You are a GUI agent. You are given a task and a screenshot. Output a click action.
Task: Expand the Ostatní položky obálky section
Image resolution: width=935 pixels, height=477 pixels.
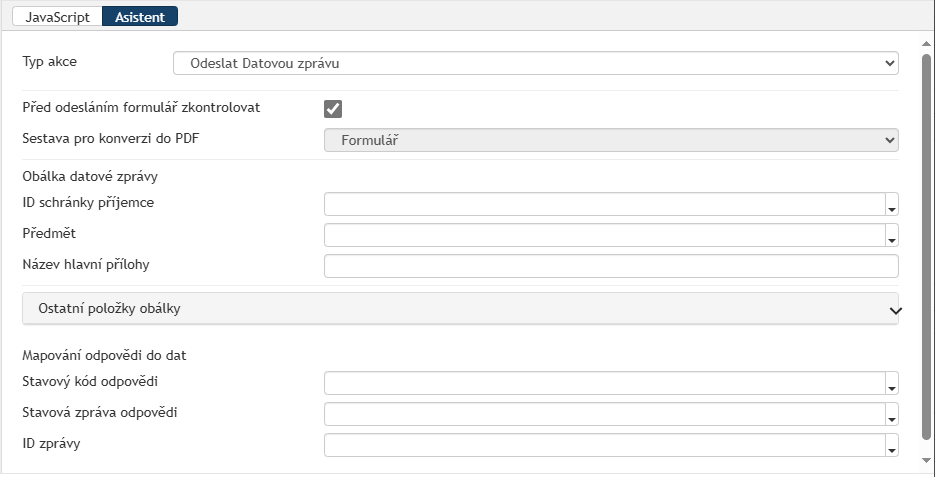460,309
